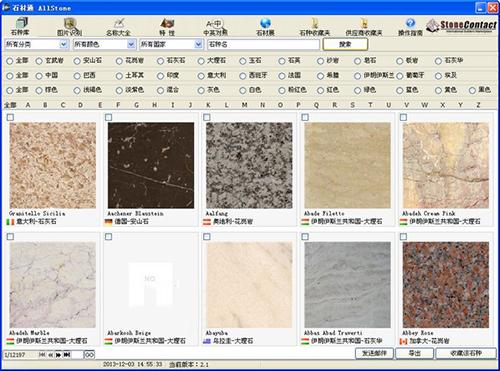Click Austria flag under Aalfang
Screen dimensions: 500x371
pos(207,222)
